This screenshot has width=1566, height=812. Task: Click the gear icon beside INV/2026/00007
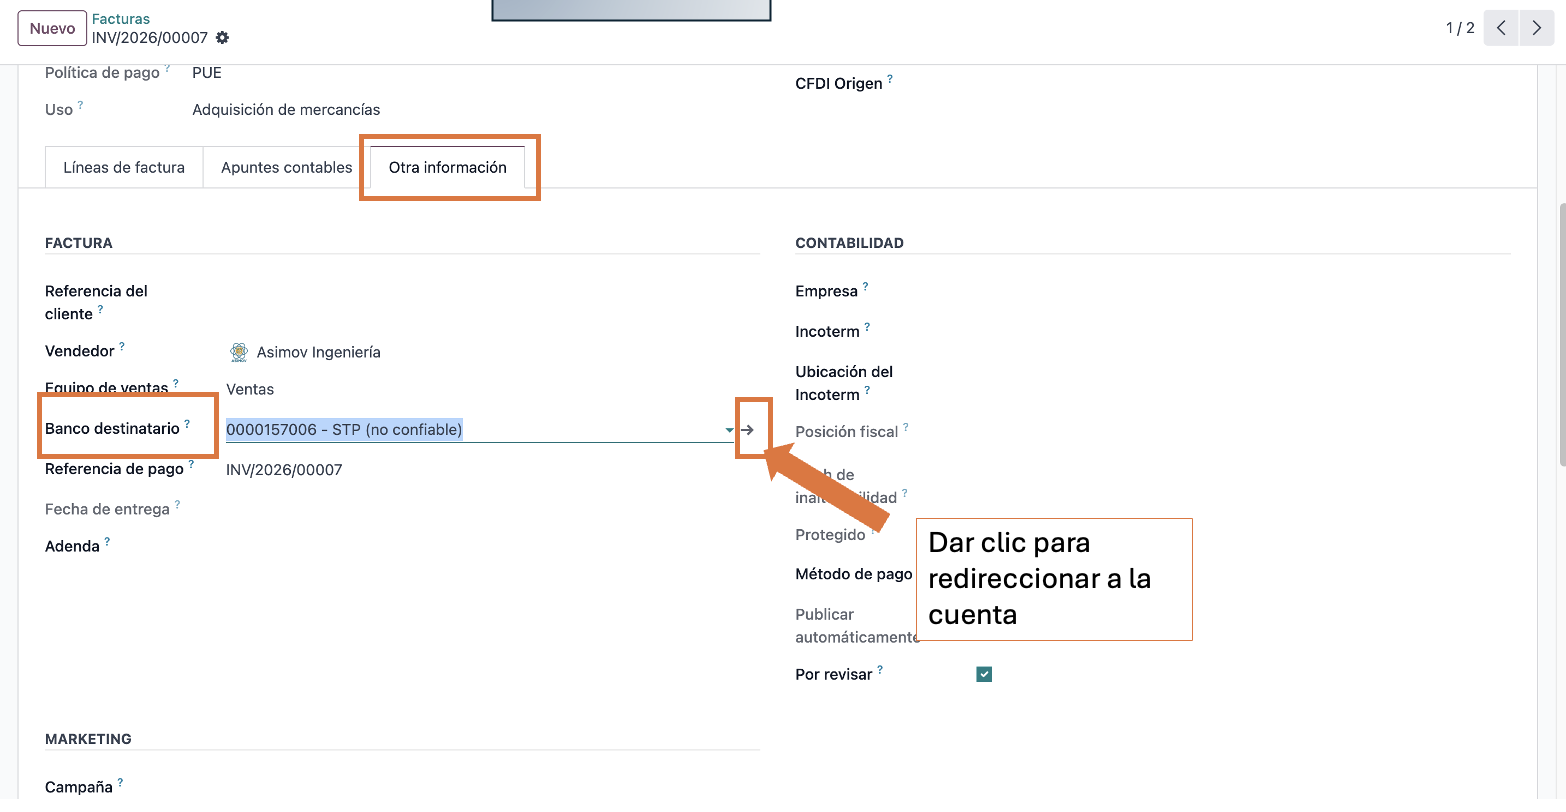[x=222, y=38]
